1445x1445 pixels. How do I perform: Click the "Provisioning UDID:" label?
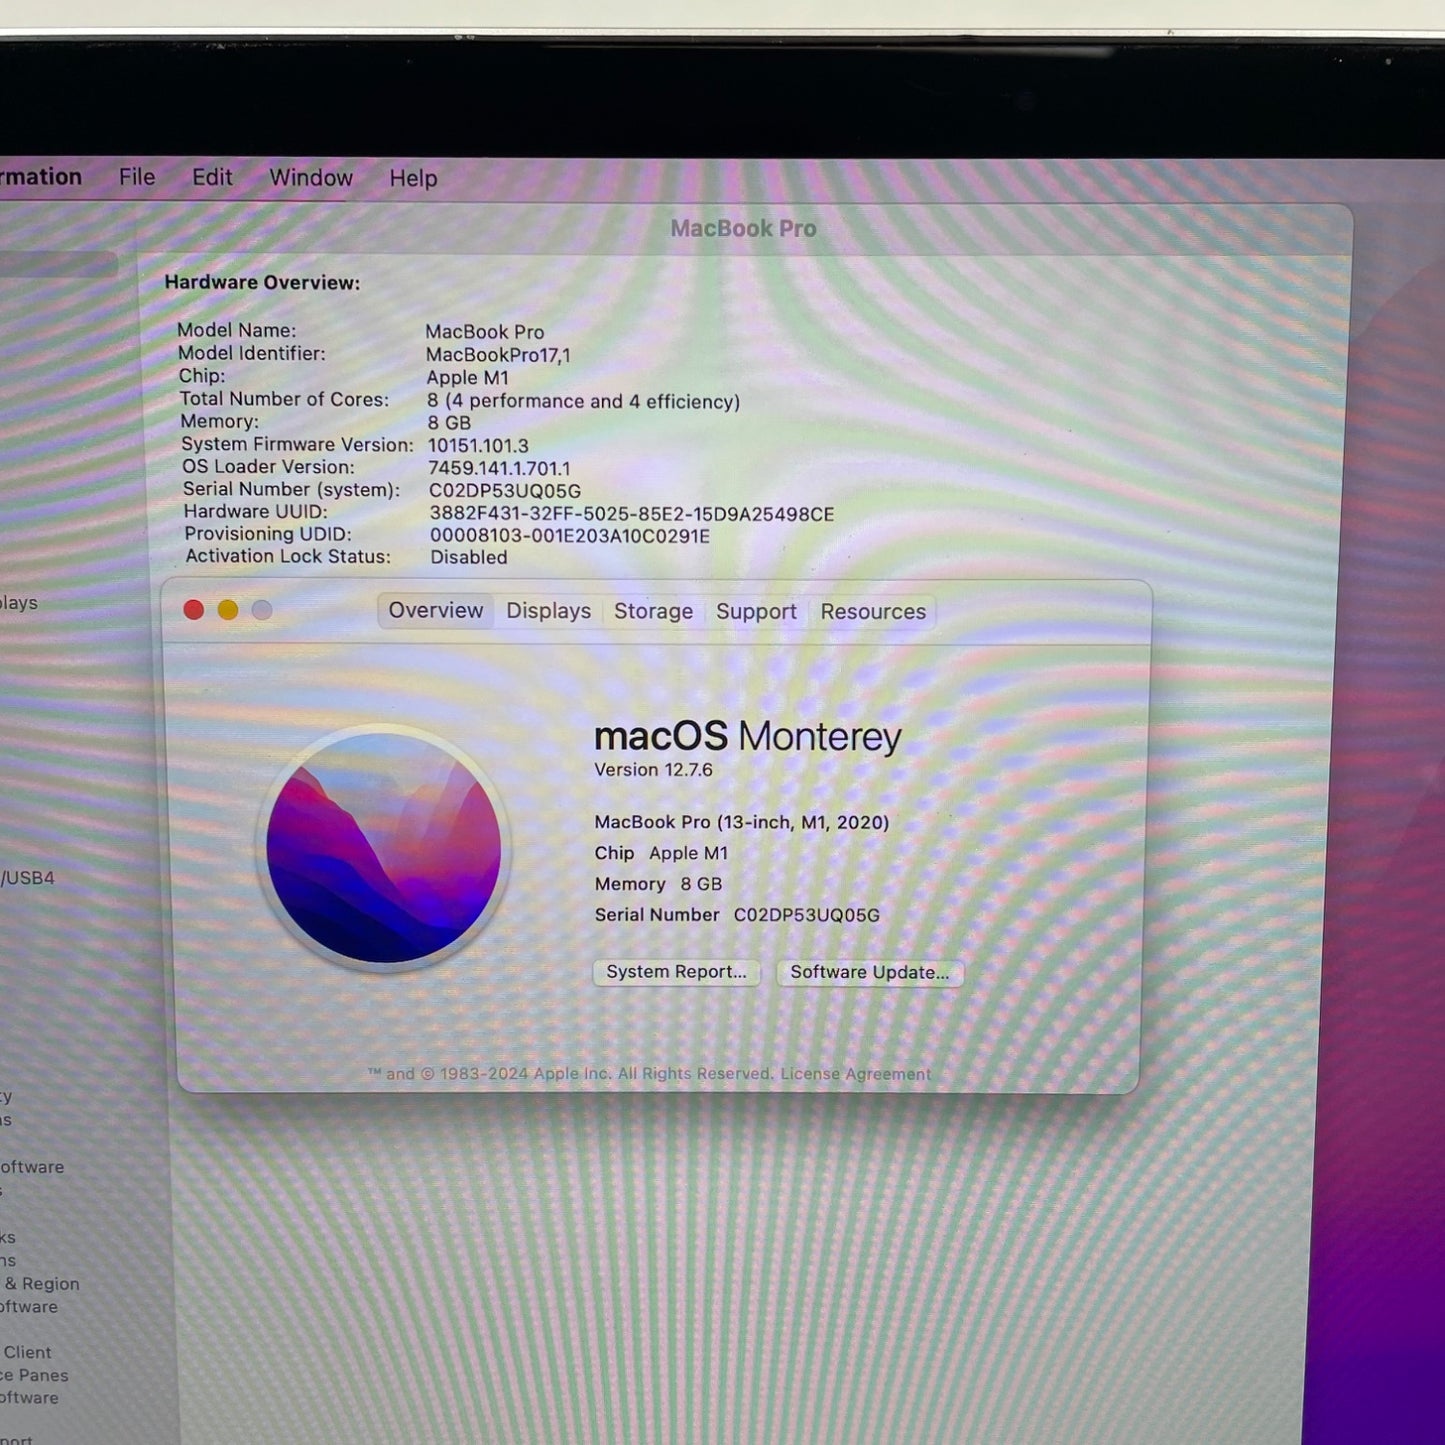point(268,534)
